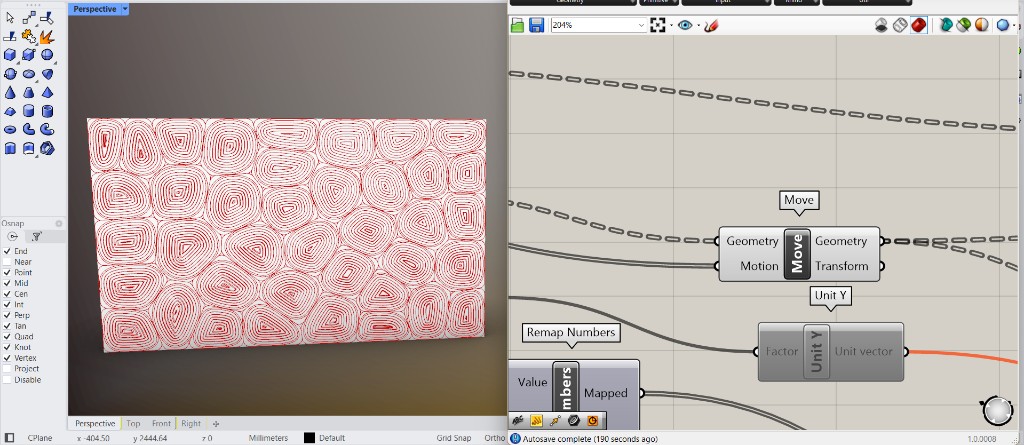Switch to the Front viewport tab
The image size is (1024, 445).
tap(161, 423)
